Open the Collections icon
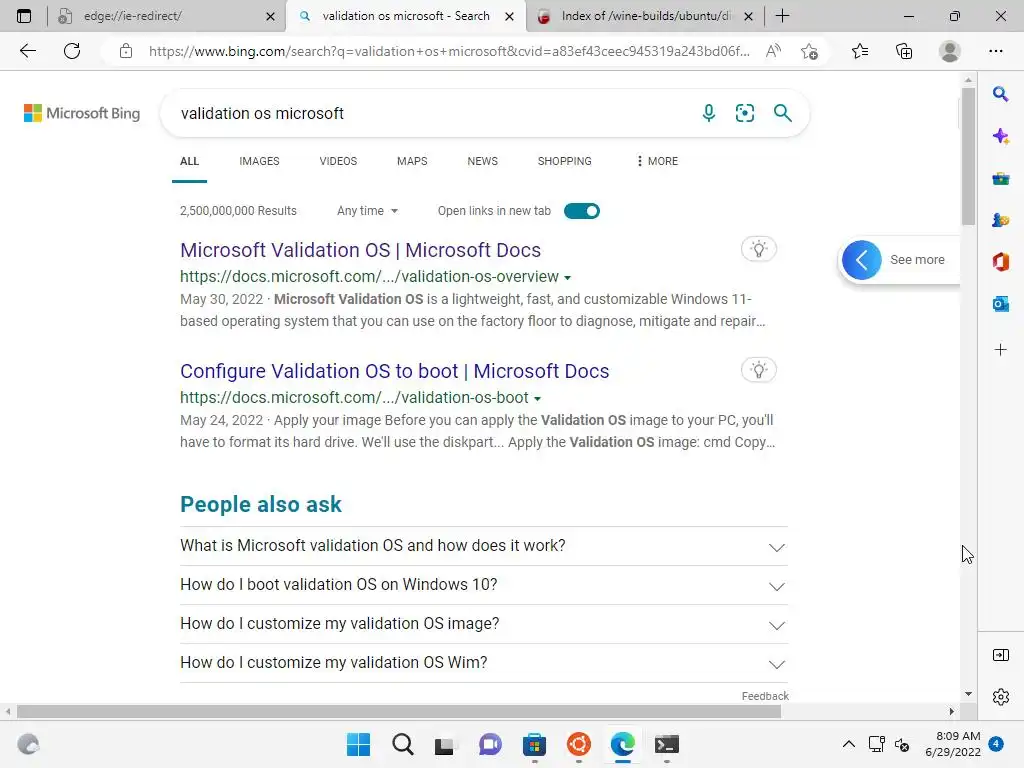 click(904, 51)
